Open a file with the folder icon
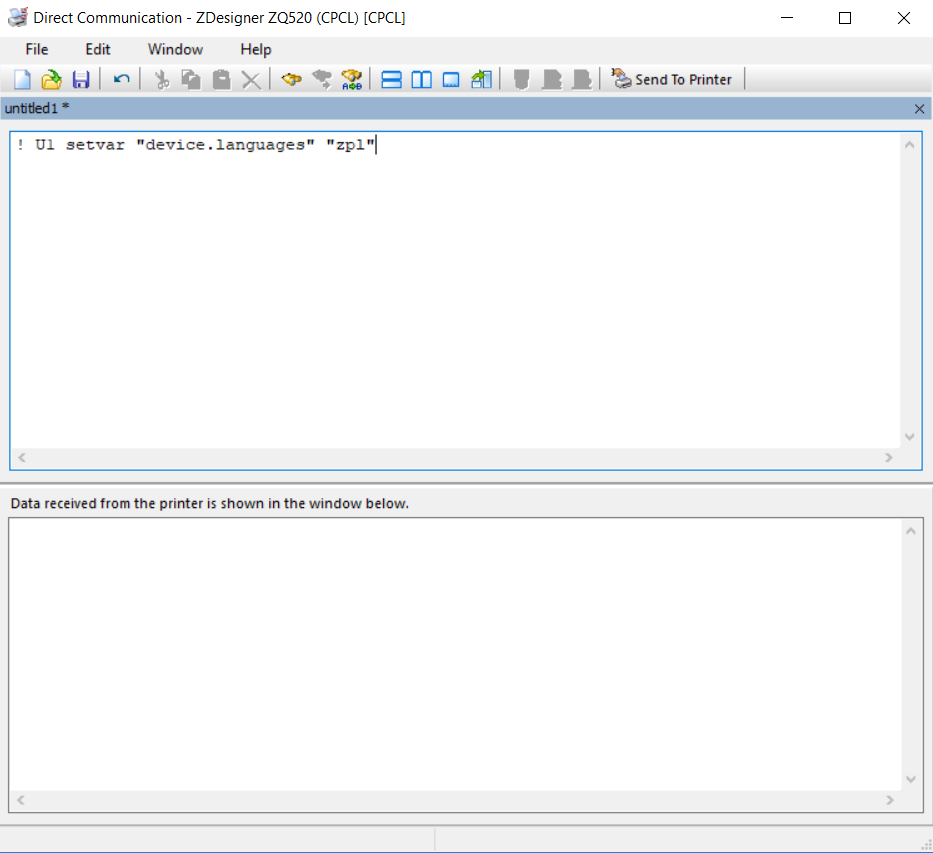The height and width of the screenshot is (853, 933). point(51,79)
